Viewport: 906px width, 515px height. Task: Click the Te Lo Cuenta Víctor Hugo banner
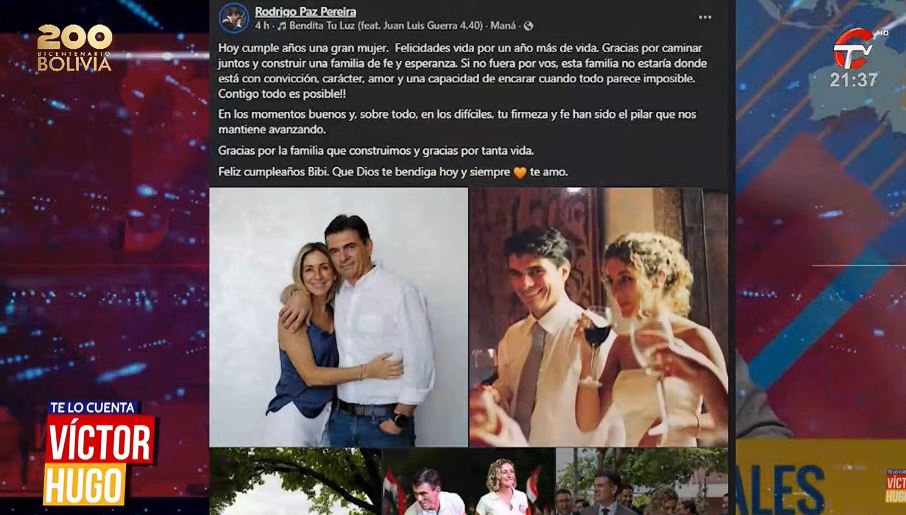pos(99,453)
